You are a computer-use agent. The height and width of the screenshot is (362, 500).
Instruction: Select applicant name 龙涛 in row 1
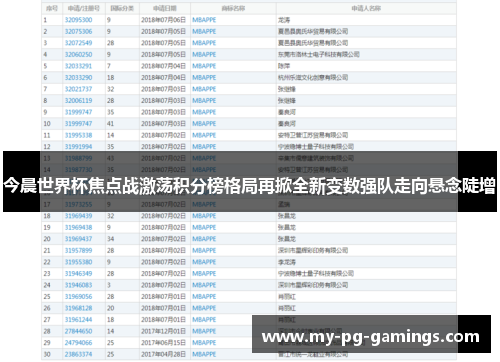point(284,20)
